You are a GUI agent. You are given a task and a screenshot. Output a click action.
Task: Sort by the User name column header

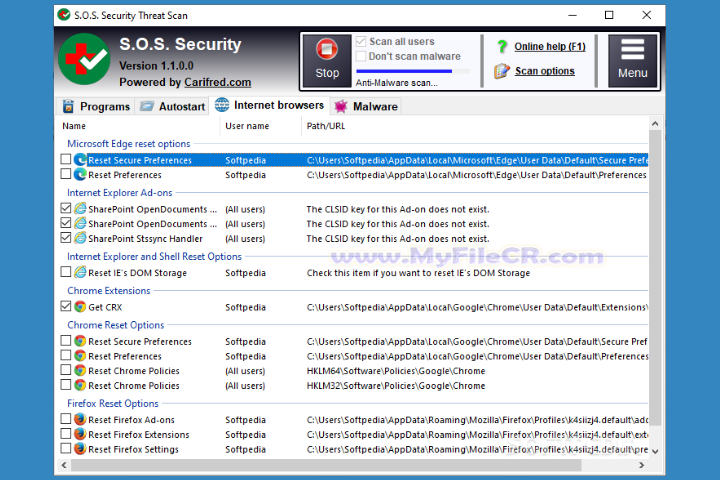247,126
